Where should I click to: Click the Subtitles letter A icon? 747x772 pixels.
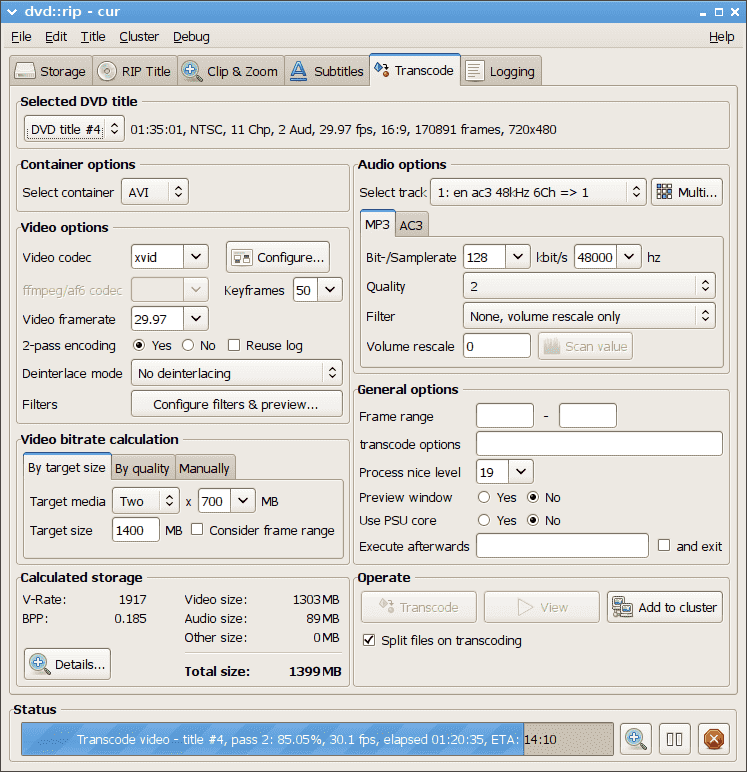point(298,71)
